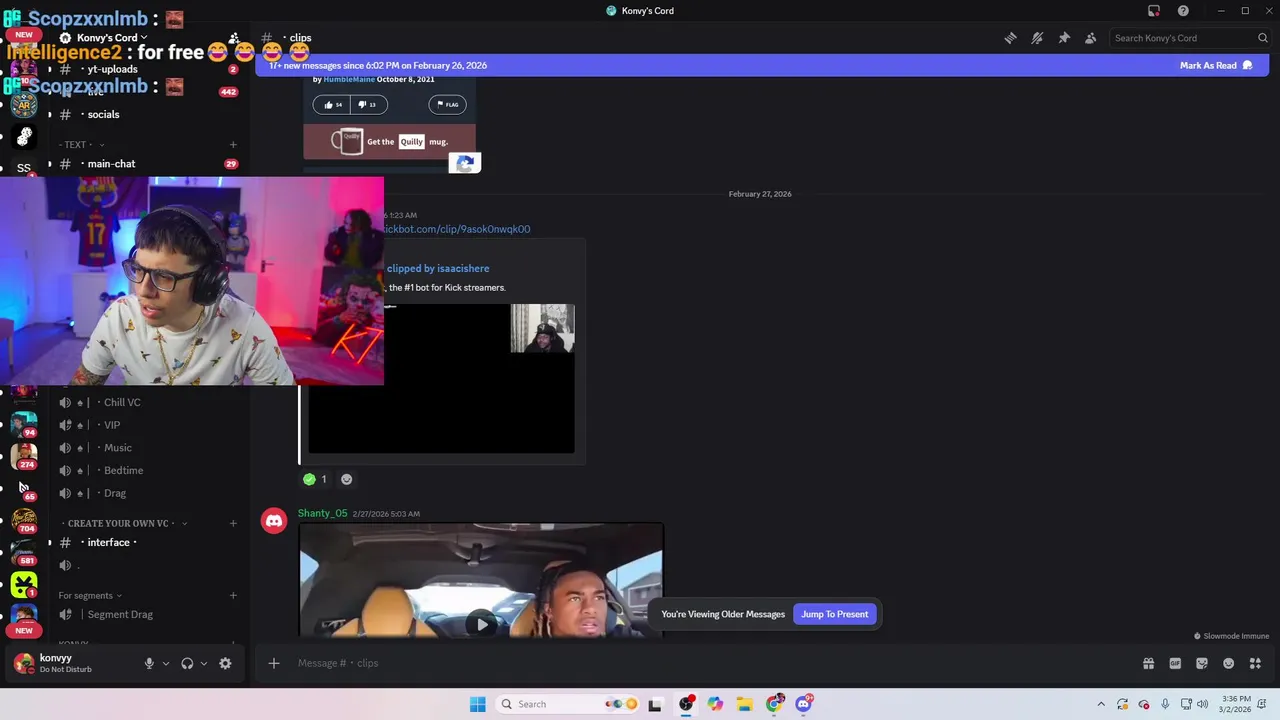1280x720 pixels.
Task: Click HumbleMaine author link
Action: [348, 79]
